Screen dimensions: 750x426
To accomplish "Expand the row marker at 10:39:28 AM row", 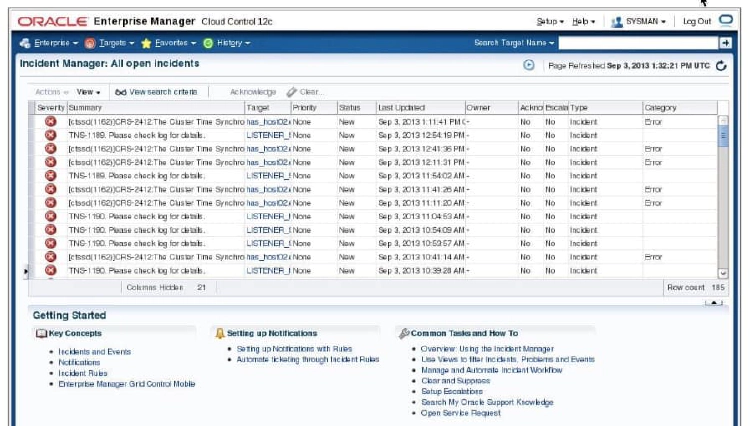I will [x=26, y=272].
